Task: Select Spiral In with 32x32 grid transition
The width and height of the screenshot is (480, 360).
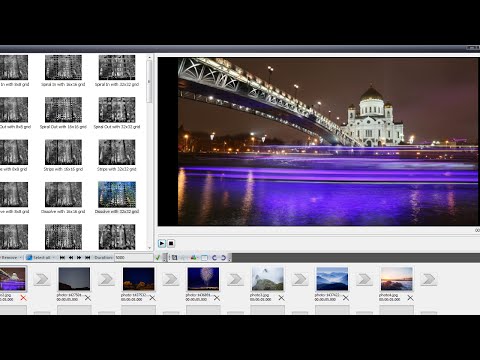Action: coord(117,71)
